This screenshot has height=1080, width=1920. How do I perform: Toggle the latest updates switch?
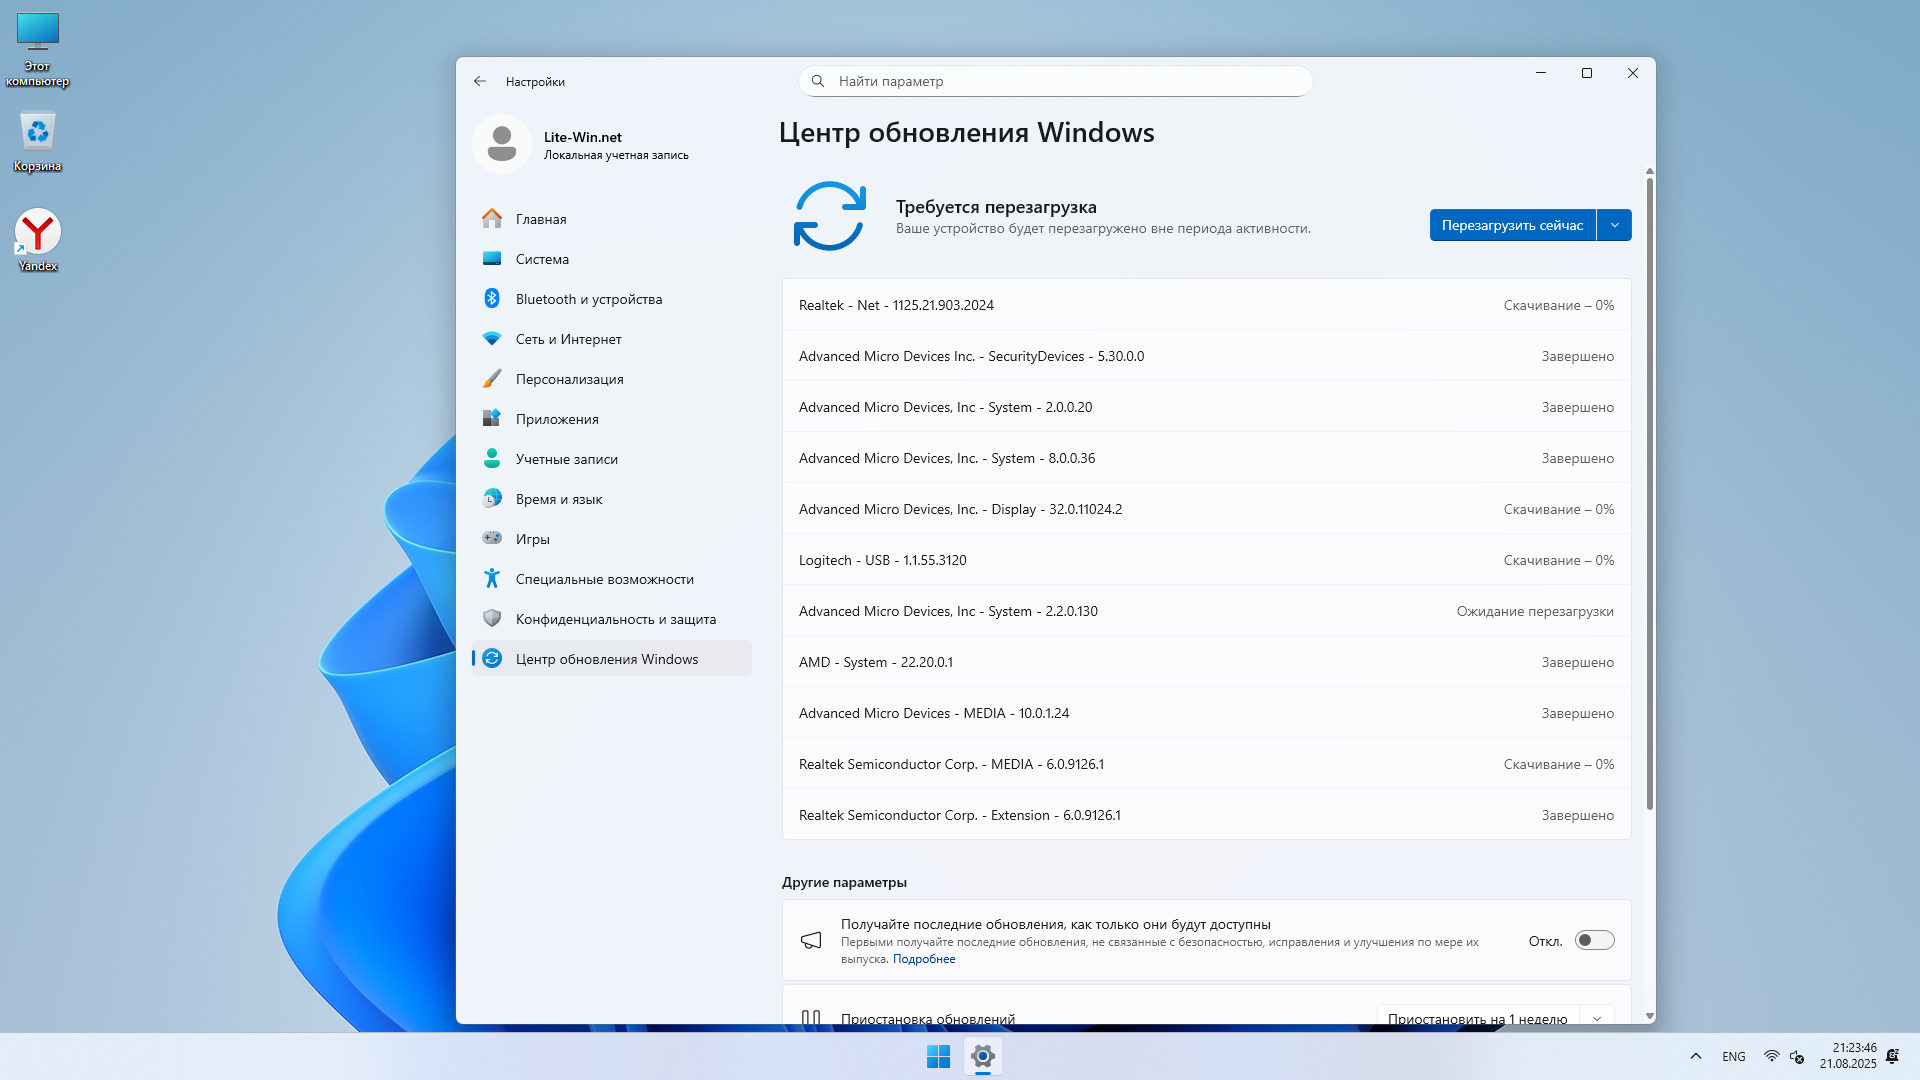tap(1594, 940)
